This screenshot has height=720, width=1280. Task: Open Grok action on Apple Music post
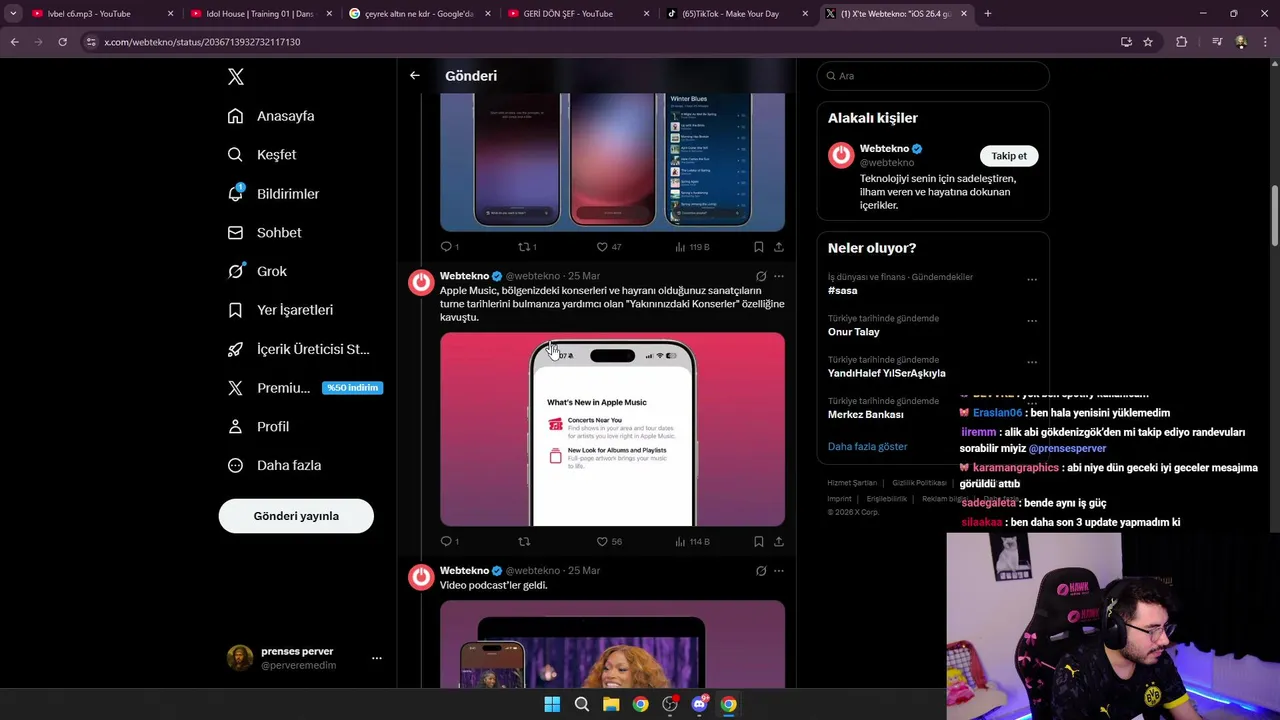tap(761, 276)
